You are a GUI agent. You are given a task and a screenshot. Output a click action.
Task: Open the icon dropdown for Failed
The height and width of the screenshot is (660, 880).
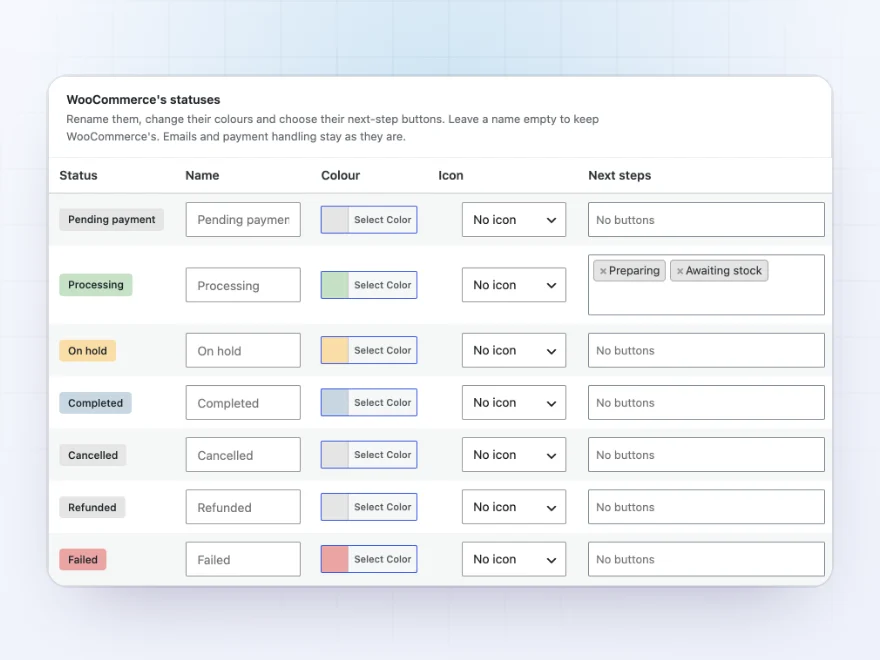(x=514, y=559)
